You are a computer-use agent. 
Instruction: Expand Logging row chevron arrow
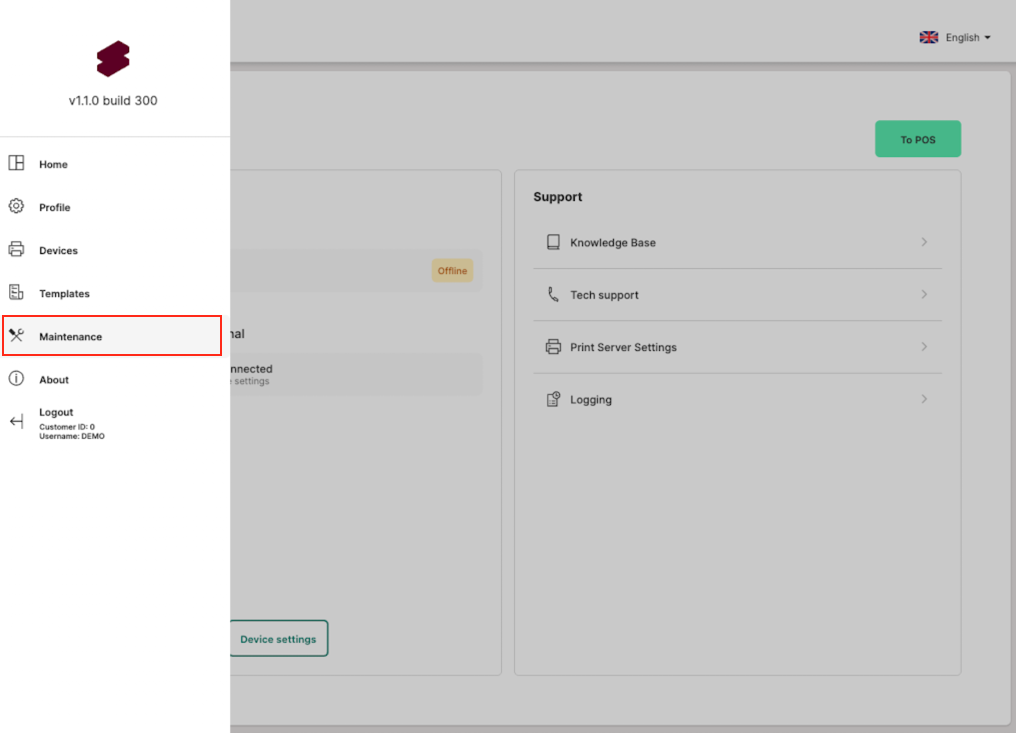pos(924,399)
